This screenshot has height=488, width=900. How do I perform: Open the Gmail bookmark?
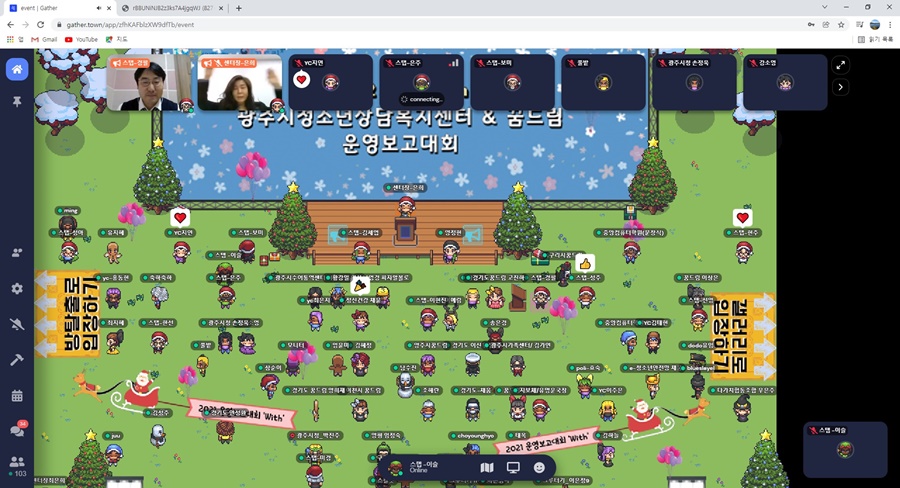tap(44, 40)
